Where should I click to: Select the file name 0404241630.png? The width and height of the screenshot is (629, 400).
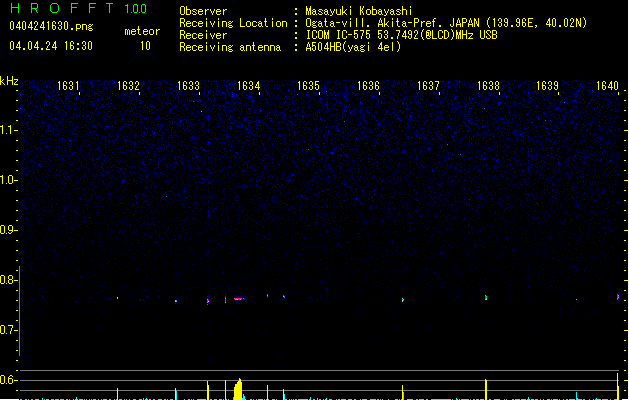coord(51,26)
